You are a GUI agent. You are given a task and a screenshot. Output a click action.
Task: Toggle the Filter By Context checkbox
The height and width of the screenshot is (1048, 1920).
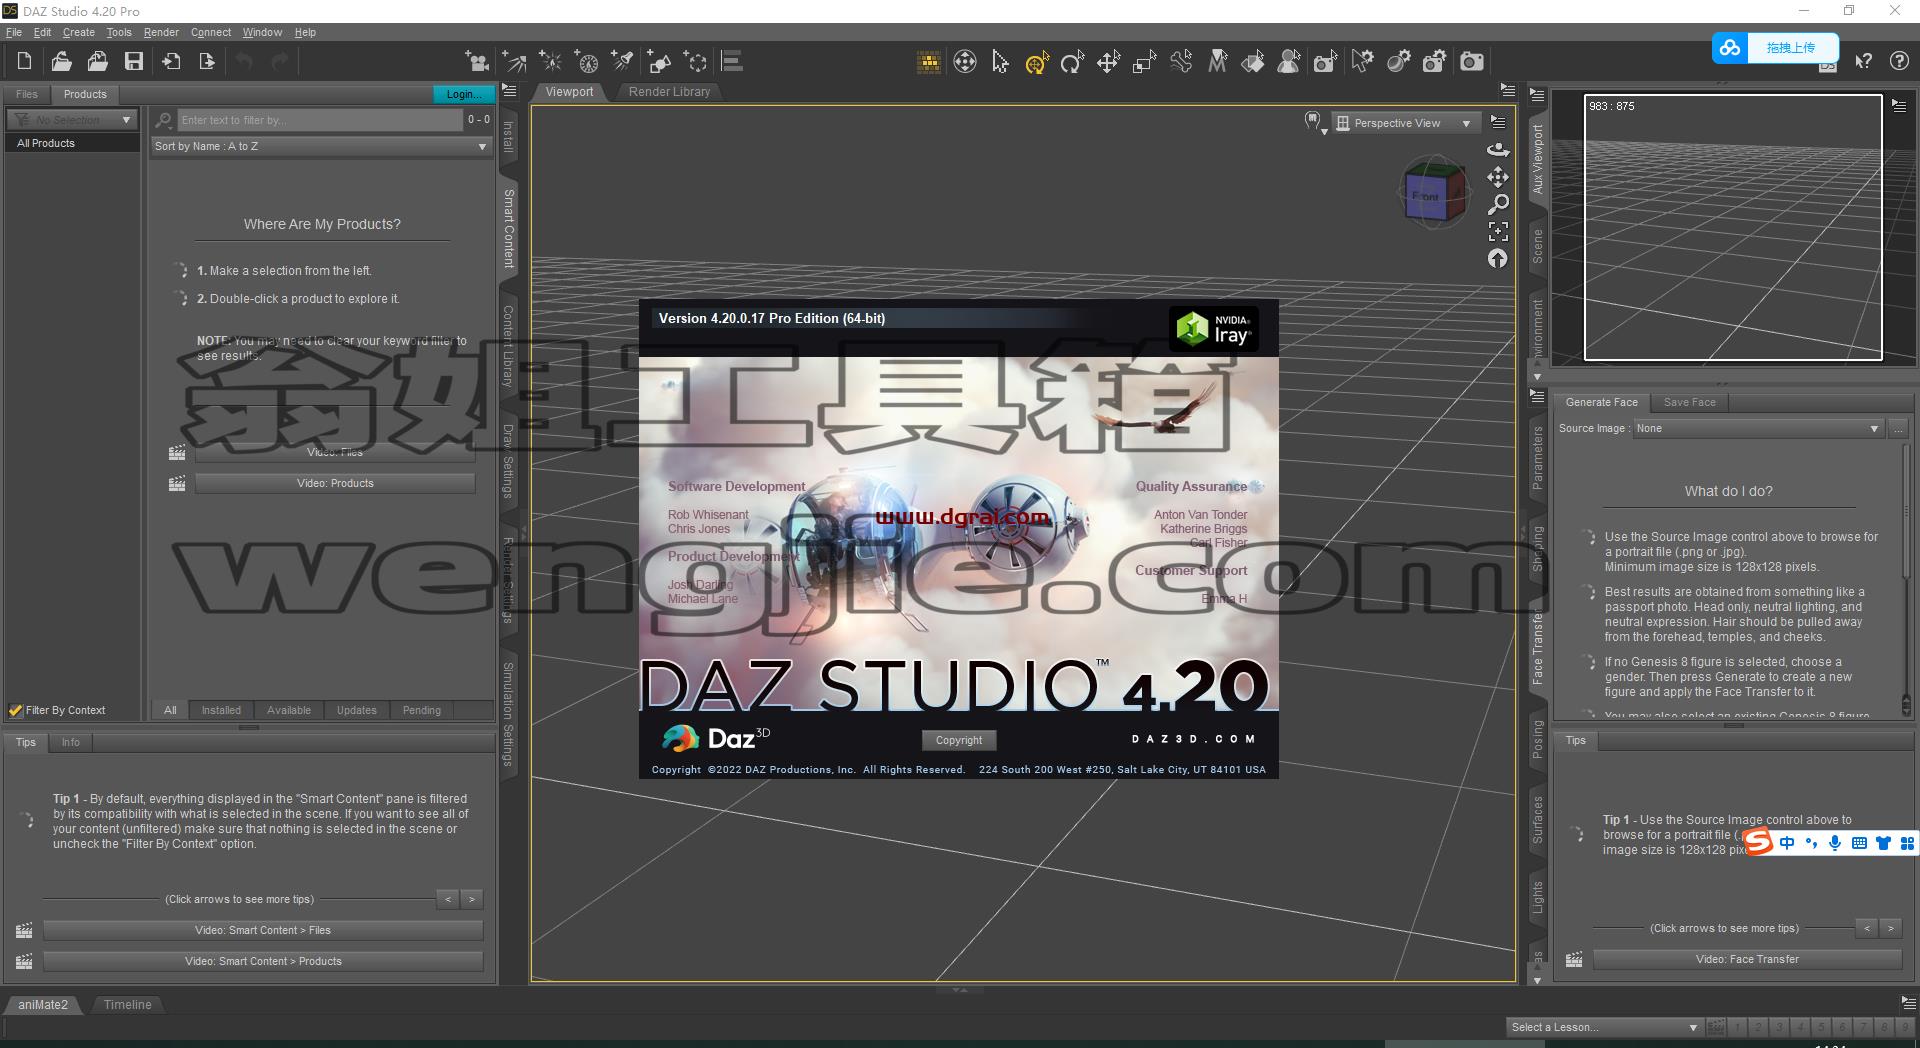[15, 711]
